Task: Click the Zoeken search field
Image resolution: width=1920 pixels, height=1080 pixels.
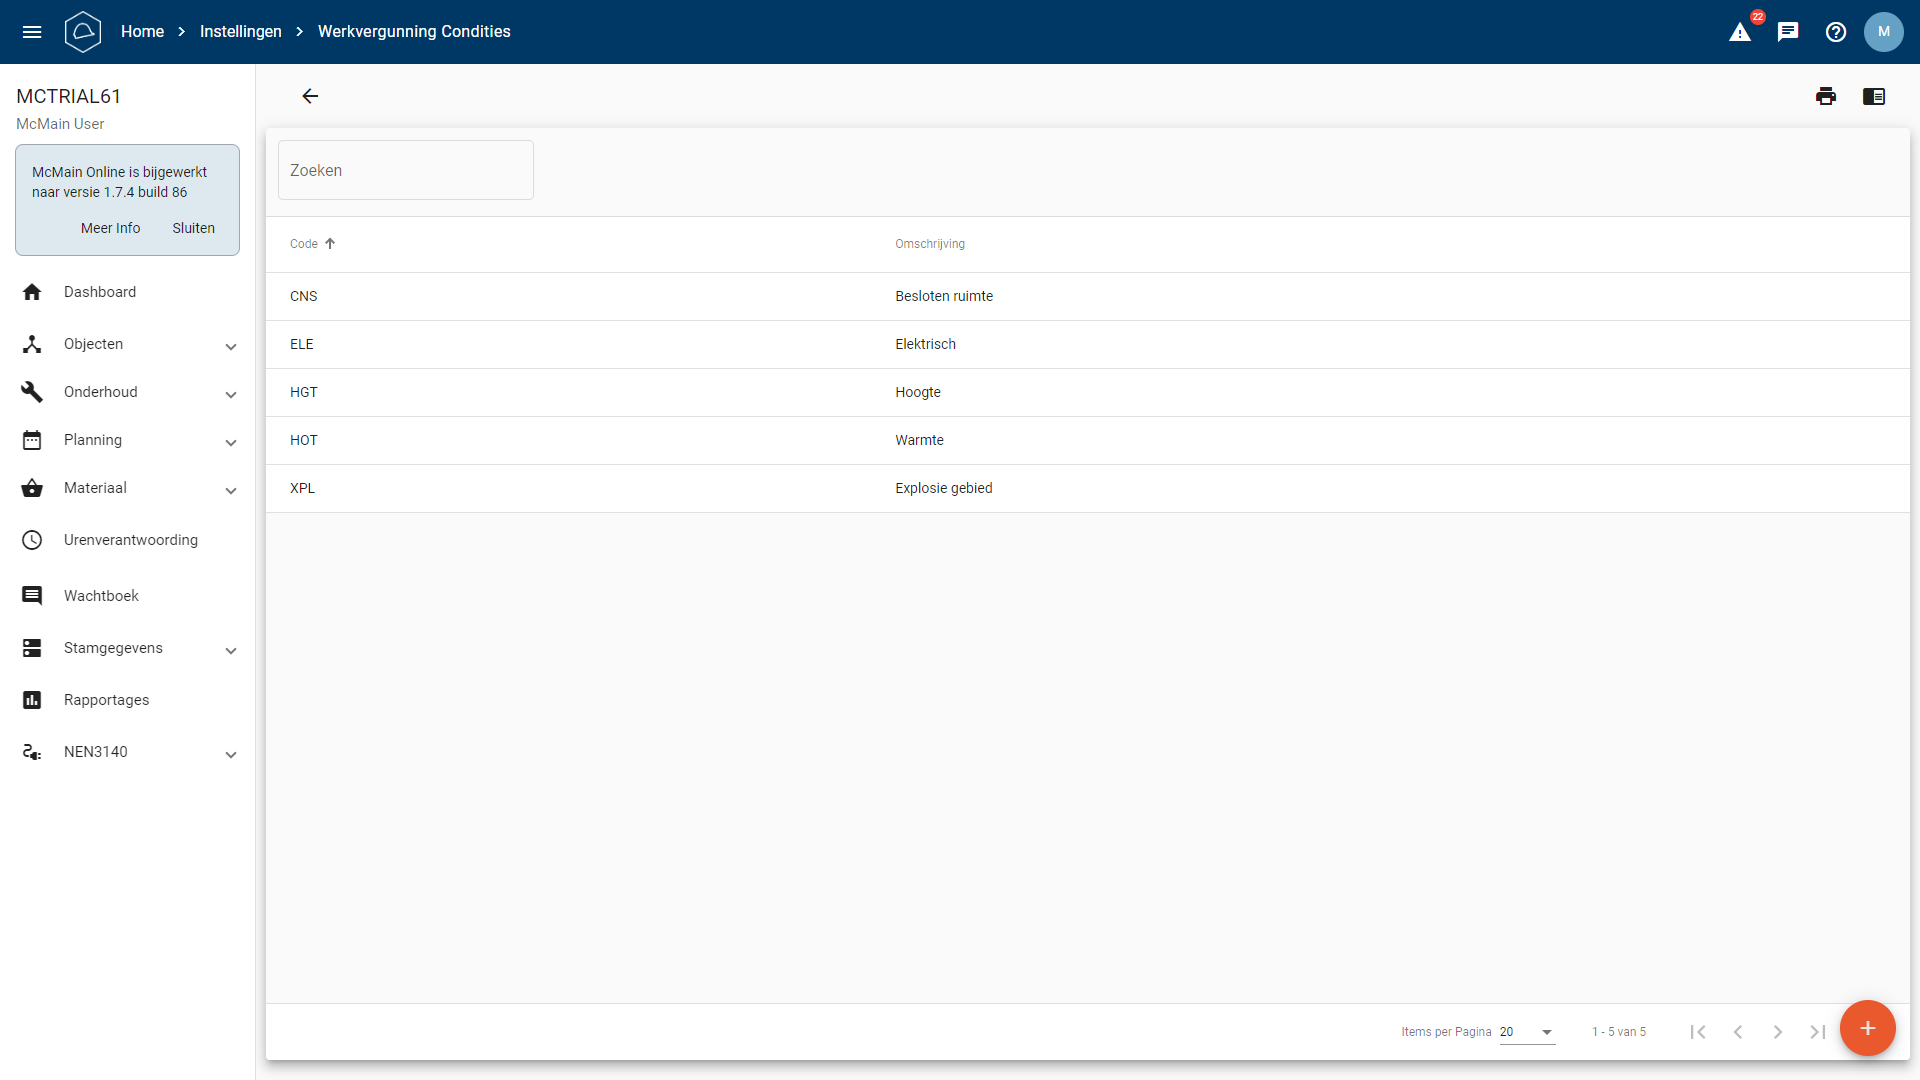Action: (x=405, y=170)
